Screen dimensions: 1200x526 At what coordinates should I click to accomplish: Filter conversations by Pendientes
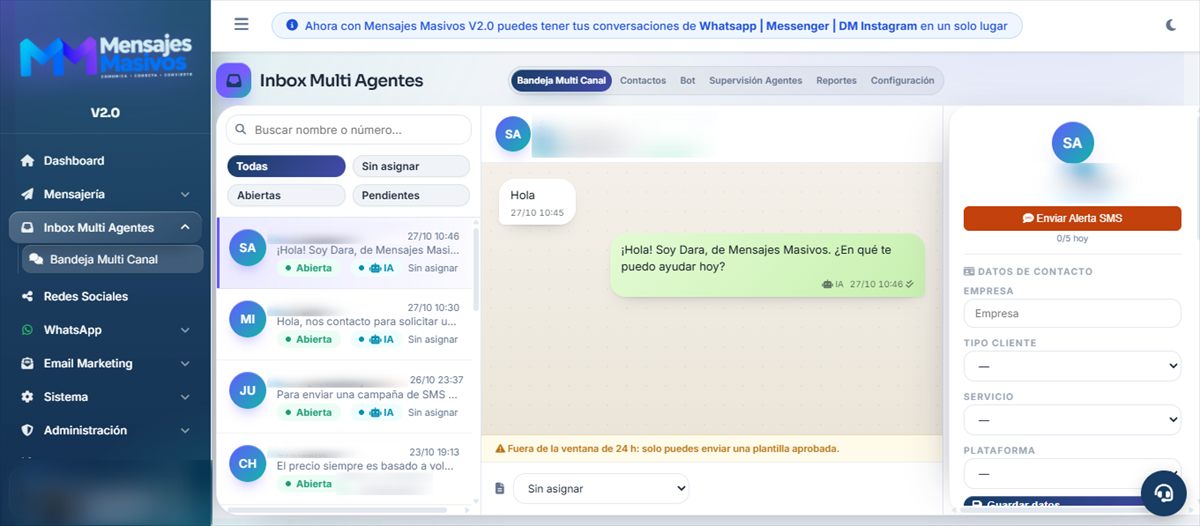(411, 195)
